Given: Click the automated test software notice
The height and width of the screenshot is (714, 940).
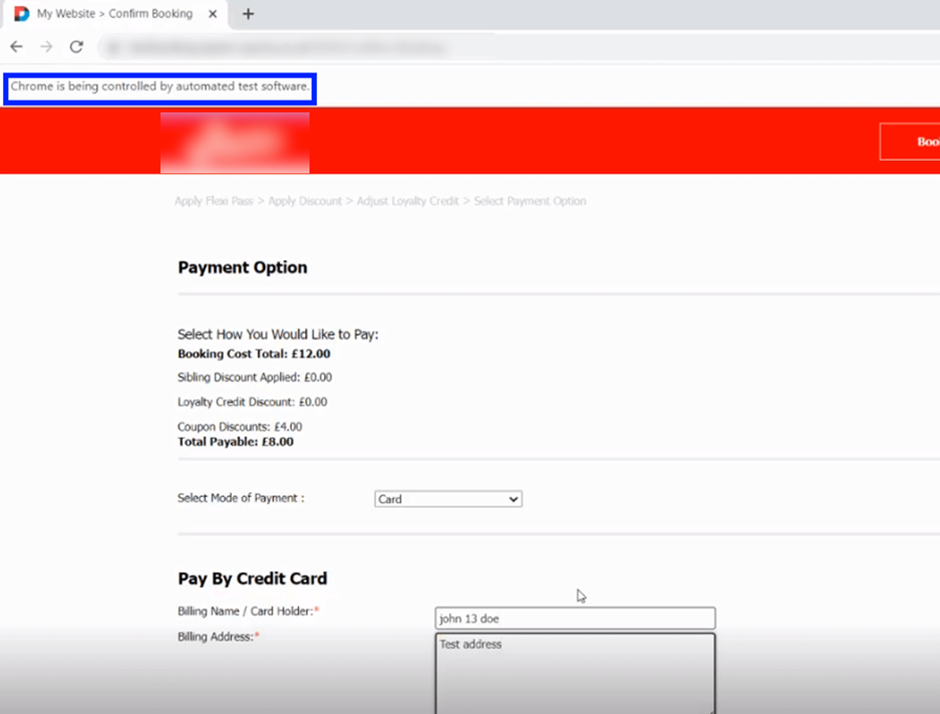Looking at the screenshot, I should point(160,88).
